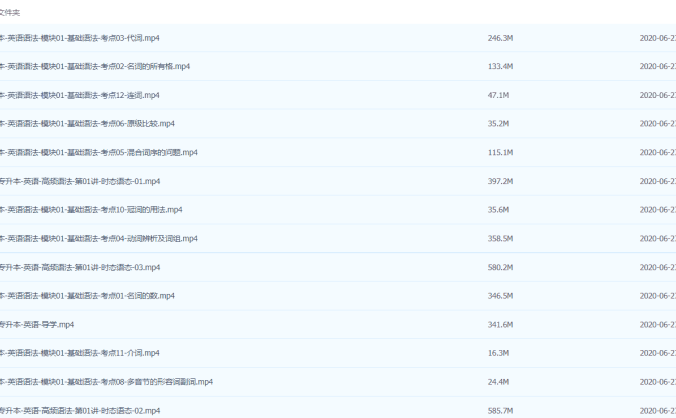Click the 考点12-连词.mp4 file name
Image resolution: width=676 pixels, height=418 pixels.
(80, 95)
